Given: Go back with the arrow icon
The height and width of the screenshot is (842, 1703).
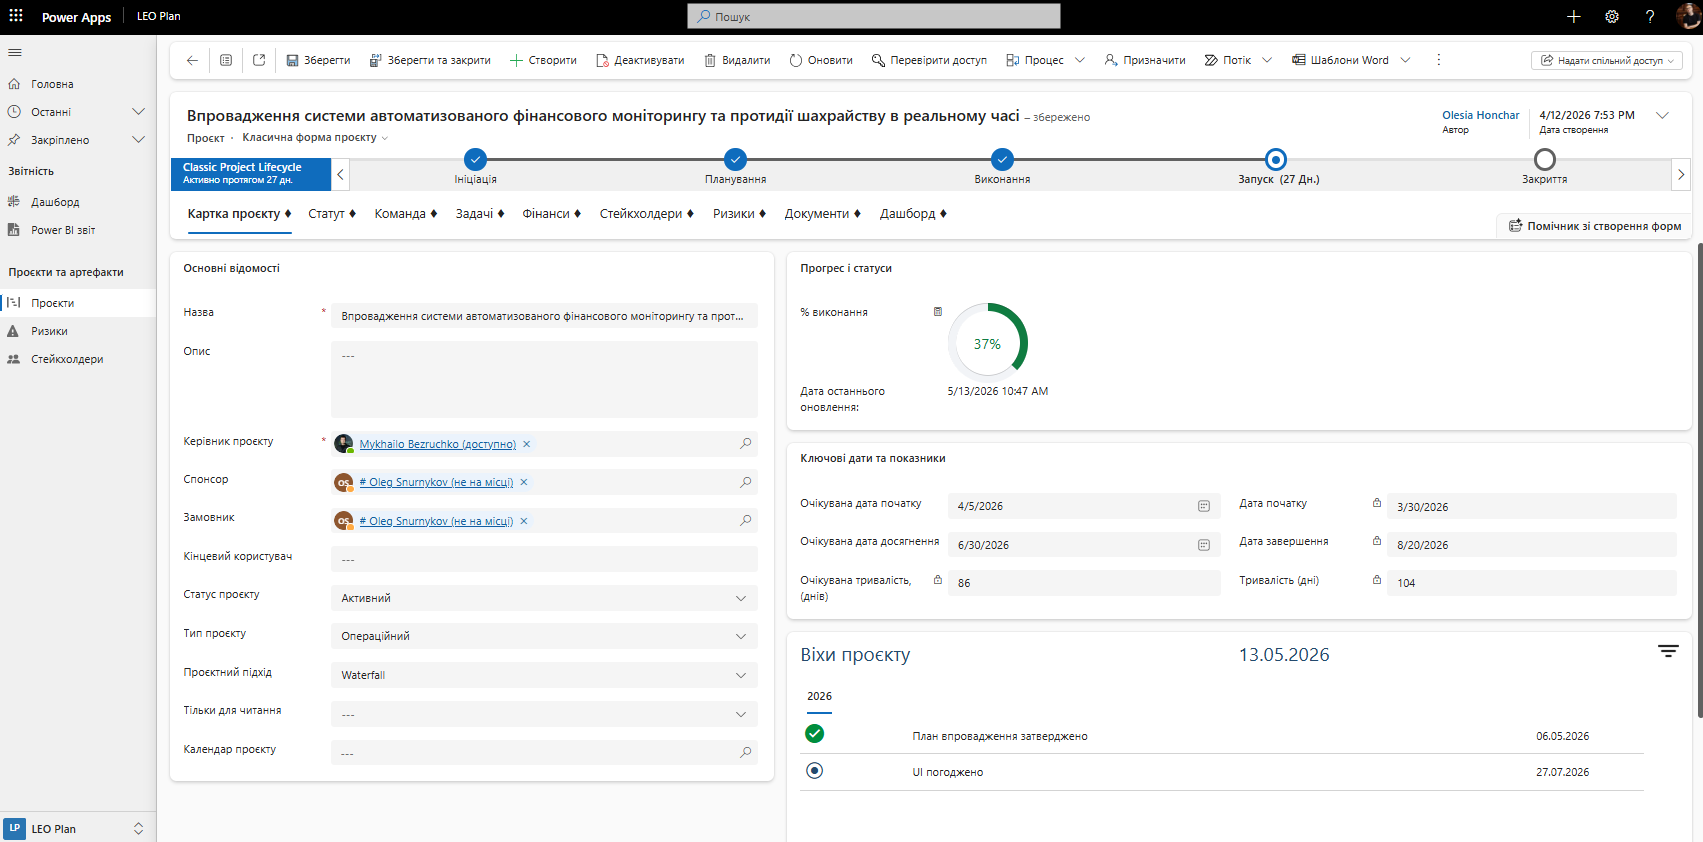Looking at the screenshot, I should 192,60.
